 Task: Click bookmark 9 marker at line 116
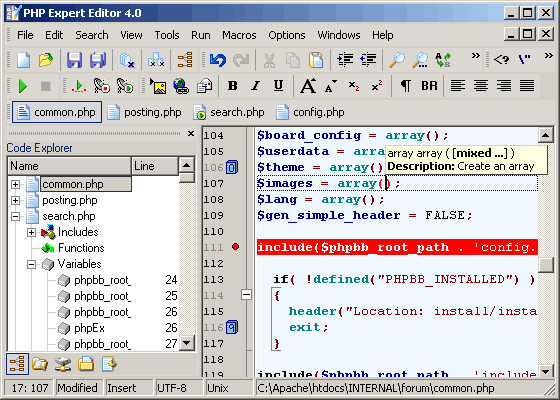click(x=232, y=327)
